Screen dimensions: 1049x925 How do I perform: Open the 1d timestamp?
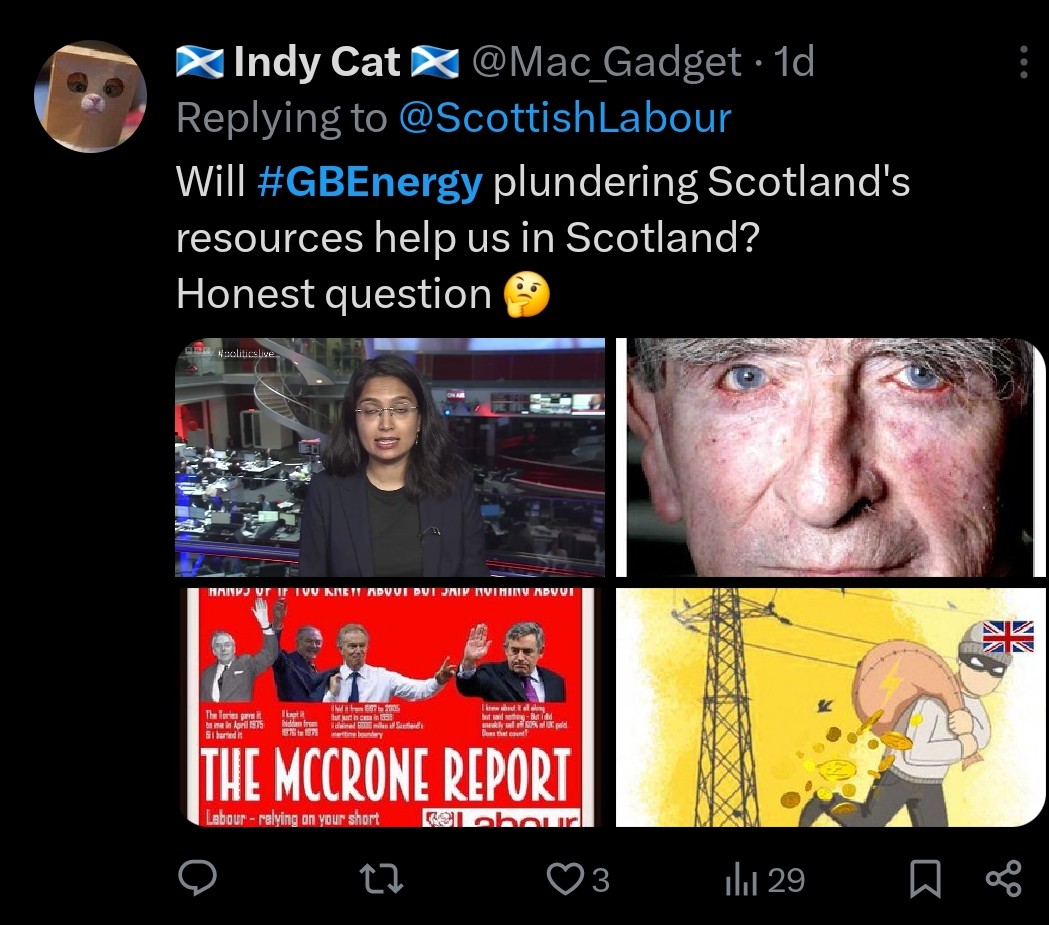point(794,62)
